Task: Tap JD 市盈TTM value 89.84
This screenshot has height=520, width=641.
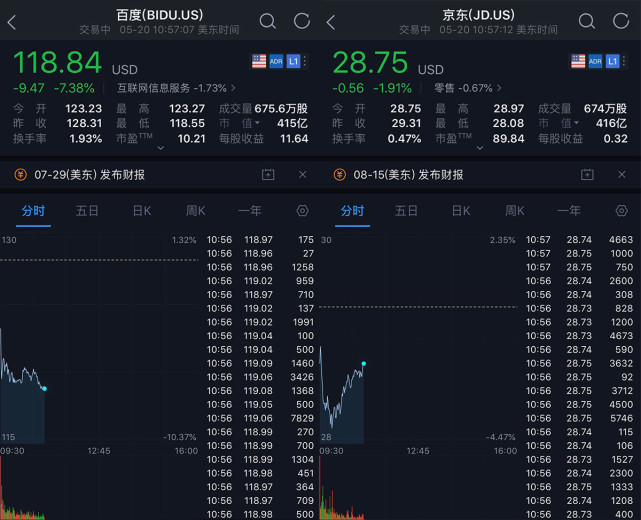Action: tap(509, 139)
